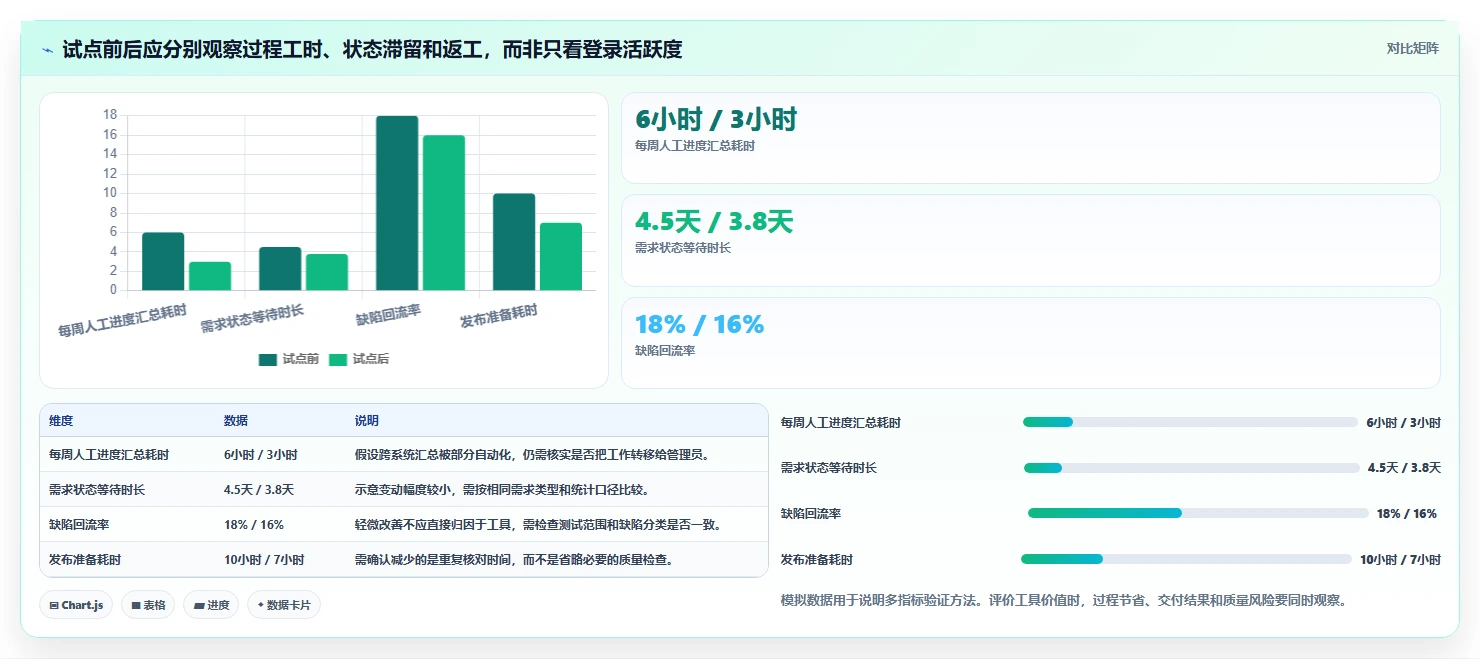Click the 维度 column header
Viewport: 1480px width, 659px height.
(61, 421)
